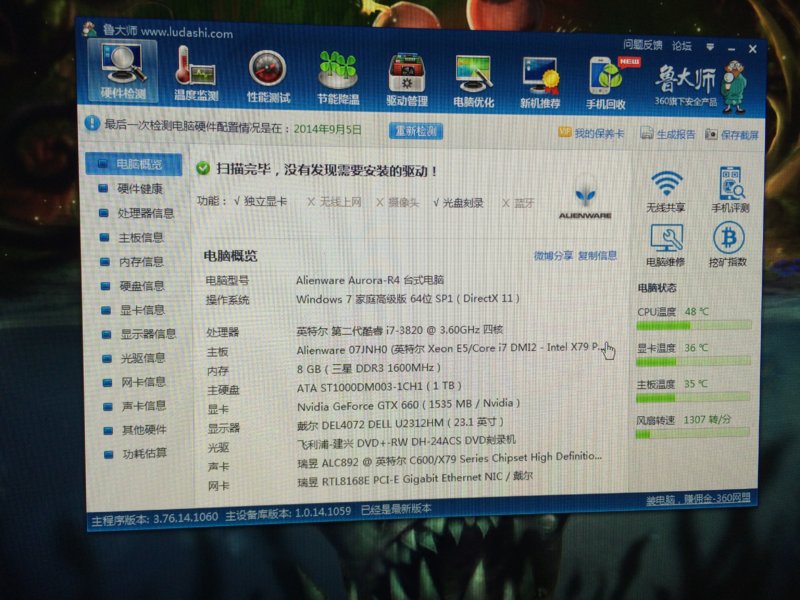Viewport: 800px width, 600px height.
Task: Click the CPU温度 progress bar
Action: (694, 325)
